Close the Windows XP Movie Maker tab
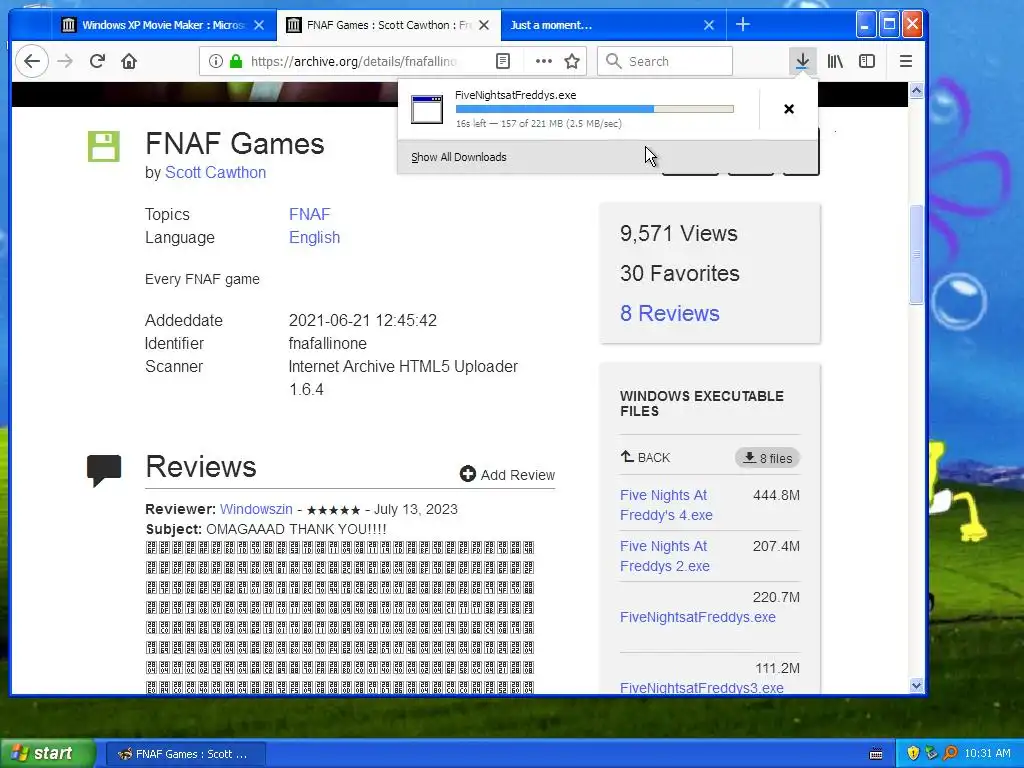Viewport: 1024px width, 768px height. coord(259,25)
